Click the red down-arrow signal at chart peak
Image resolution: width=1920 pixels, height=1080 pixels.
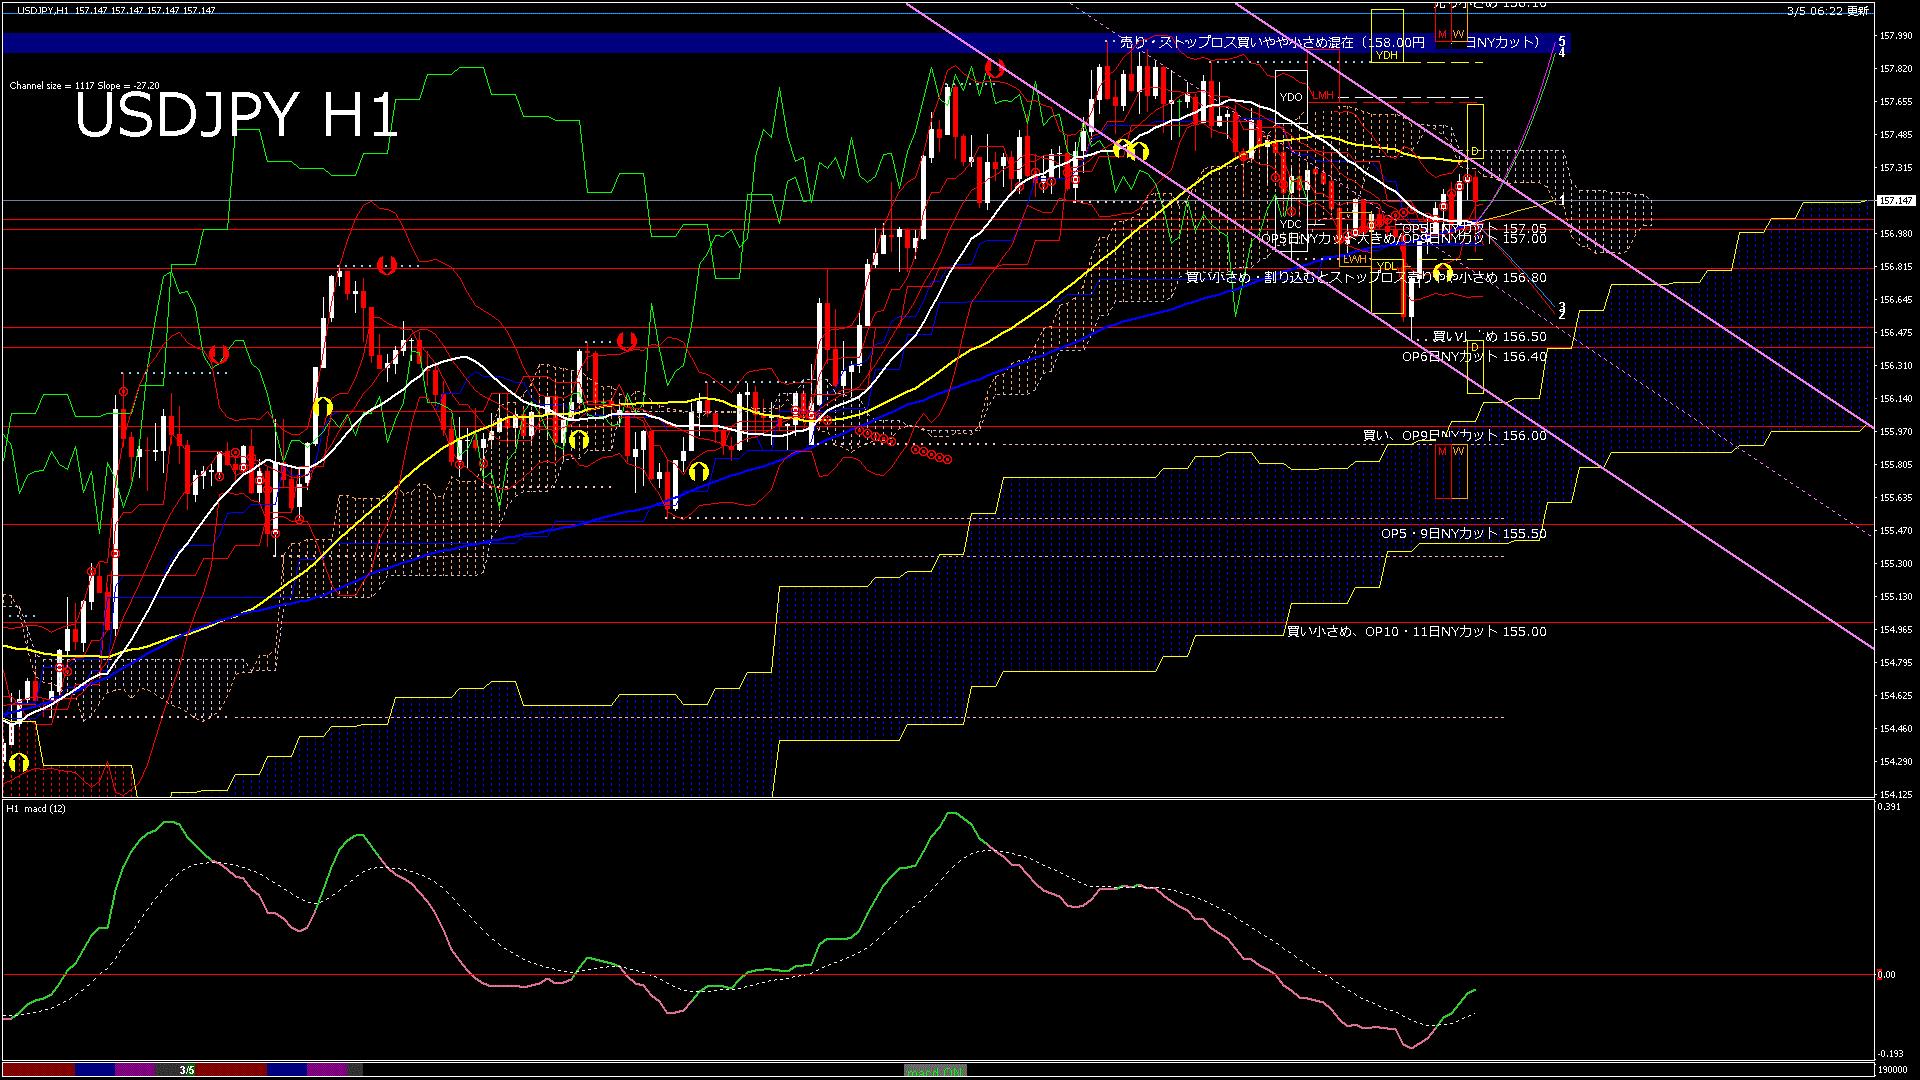[x=994, y=68]
